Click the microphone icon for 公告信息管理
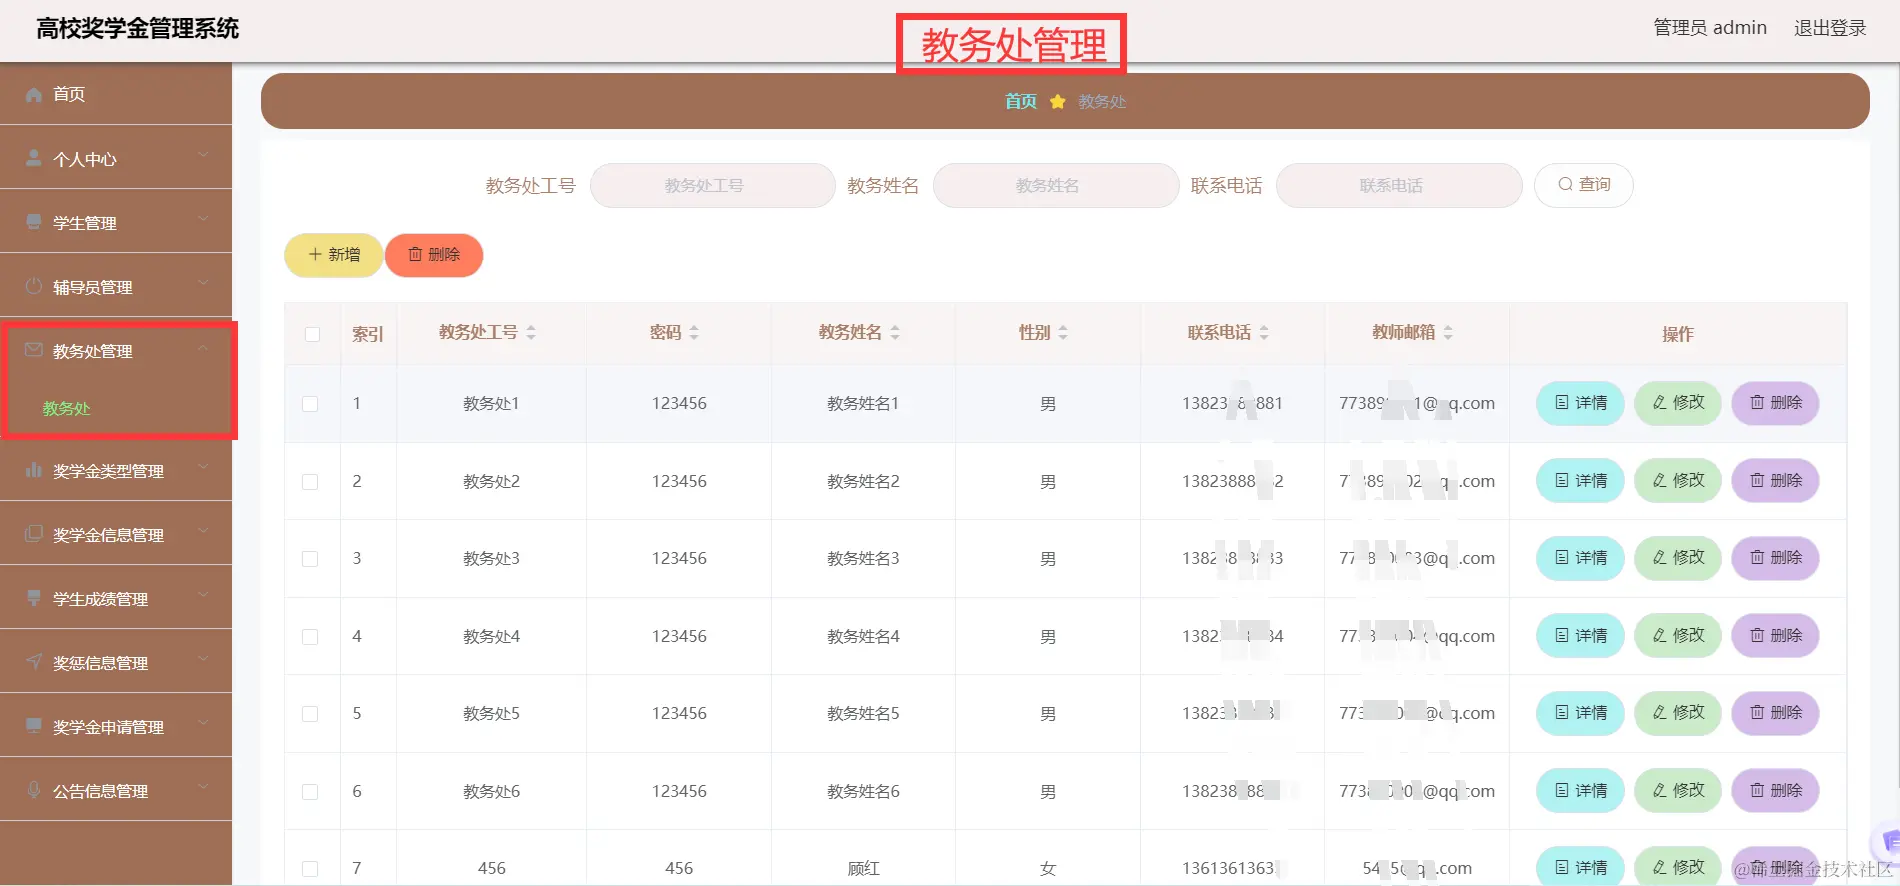This screenshot has width=1900, height=886. [x=34, y=790]
